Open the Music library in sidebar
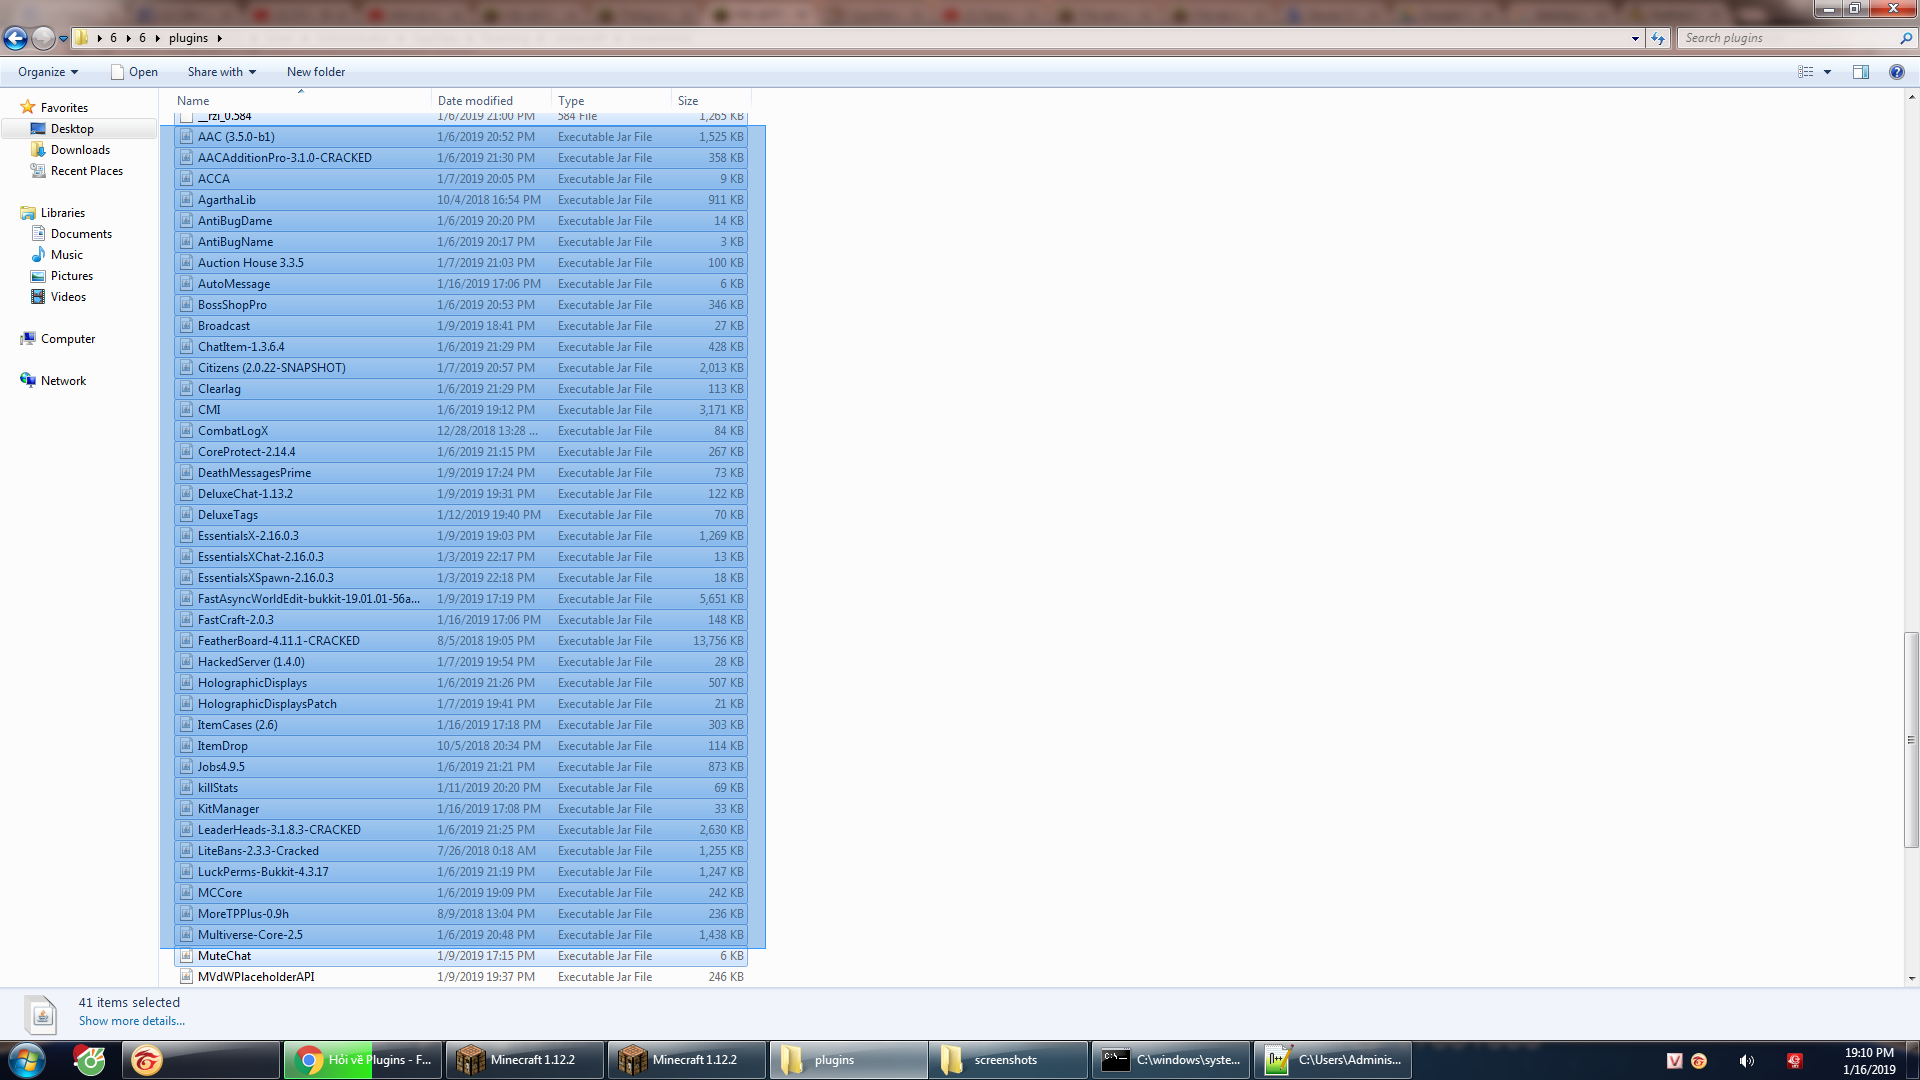Viewport: 1920px width, 1080px height. coord(66,255)
